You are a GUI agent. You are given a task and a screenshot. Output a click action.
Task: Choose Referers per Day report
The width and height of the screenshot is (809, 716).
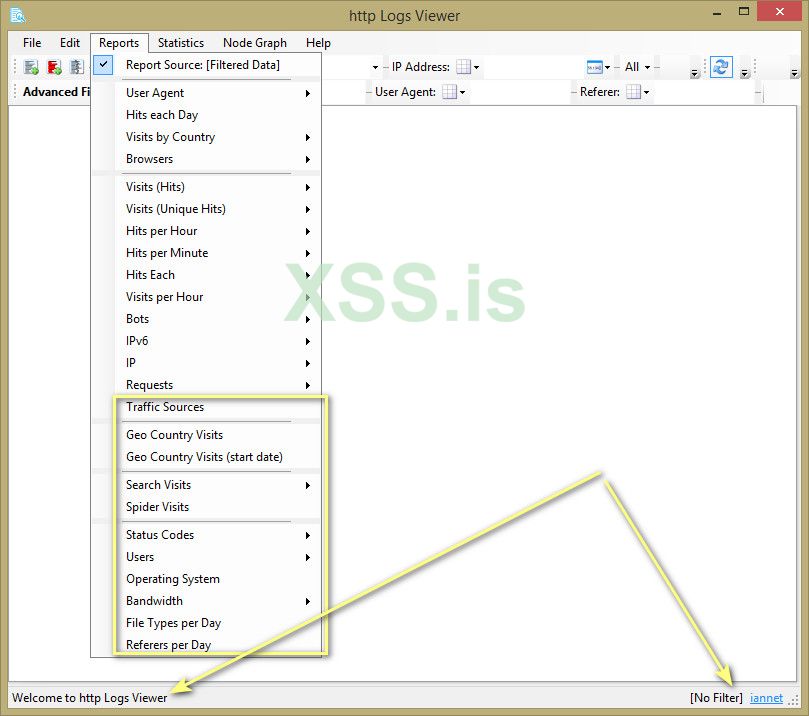click(206, 645)
